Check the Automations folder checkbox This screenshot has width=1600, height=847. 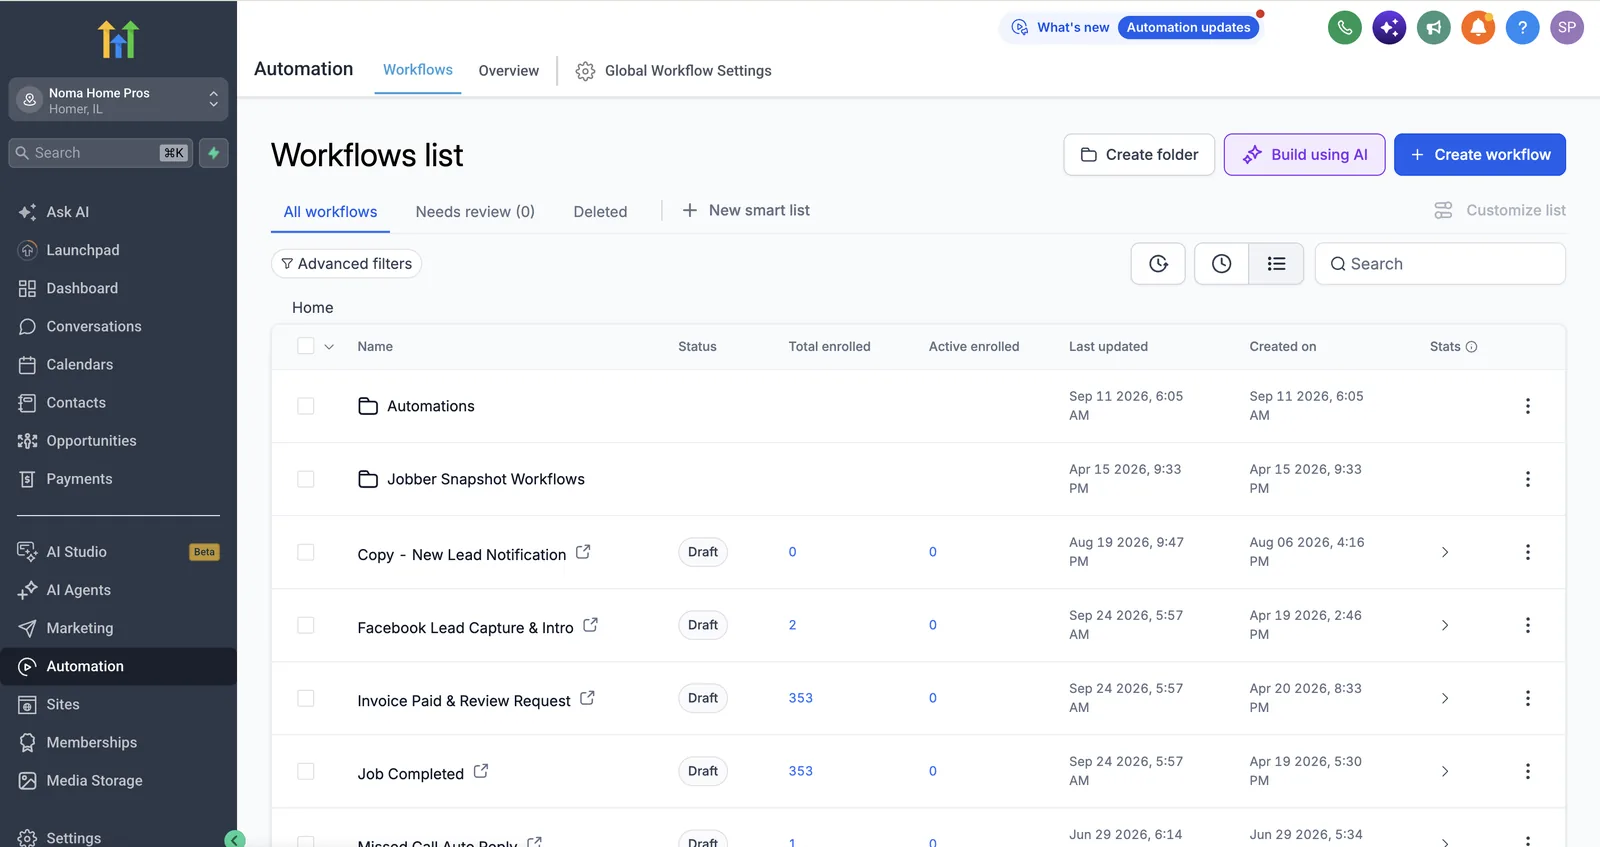tap(306, 406)
